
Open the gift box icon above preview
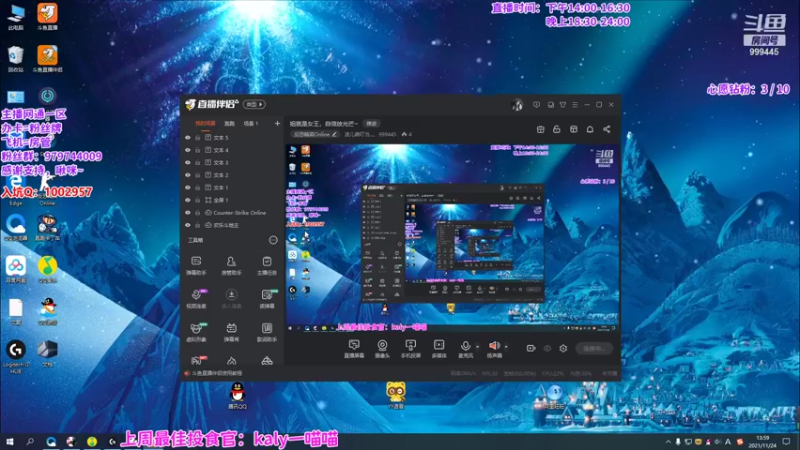[541, 129]
